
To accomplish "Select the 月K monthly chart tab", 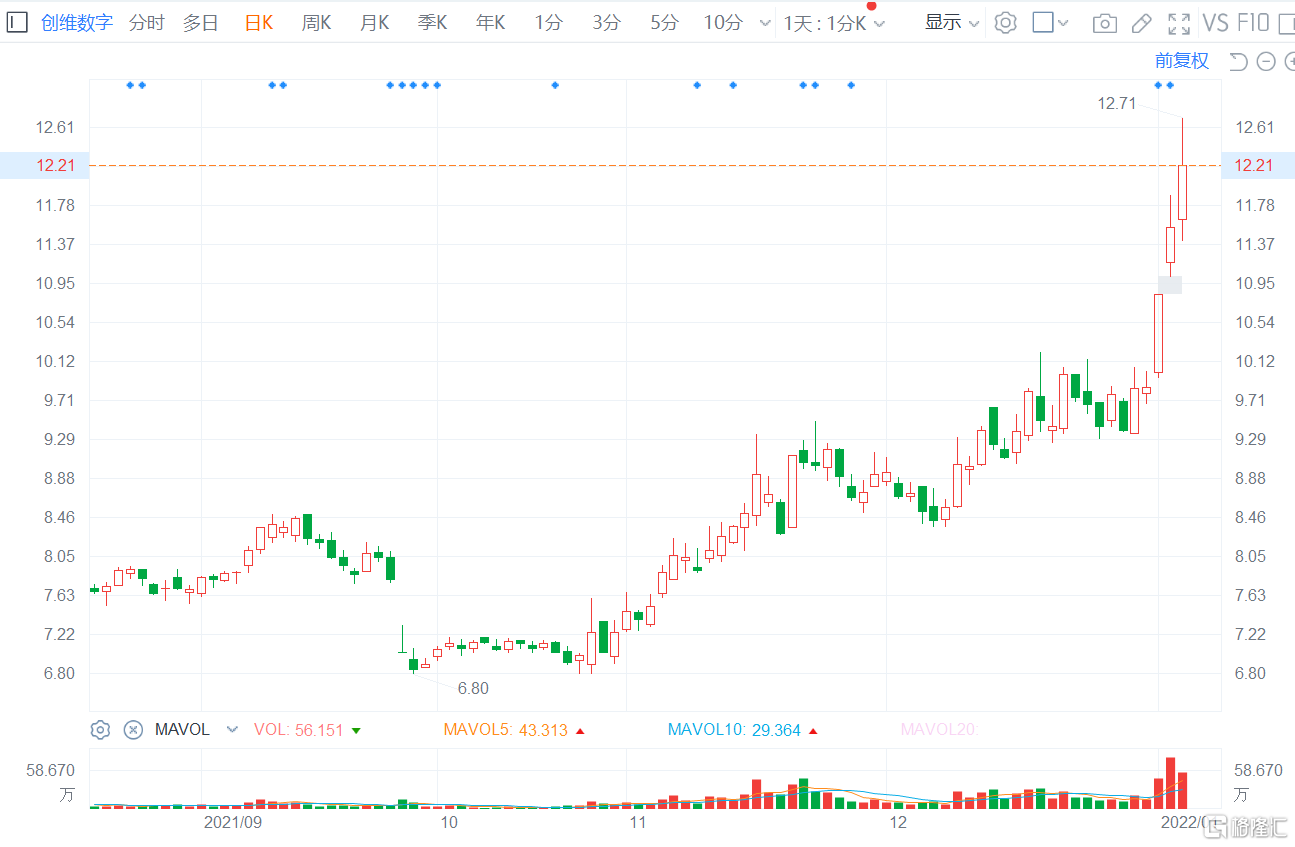I will (x=374, y=22).
